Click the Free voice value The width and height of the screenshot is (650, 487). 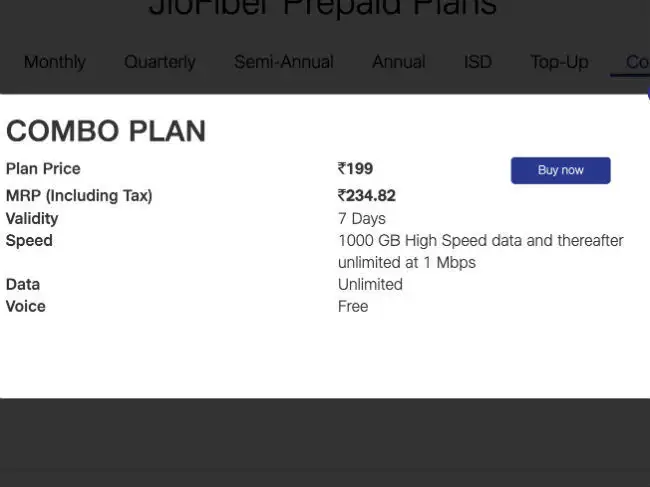(x=353, y=306)
